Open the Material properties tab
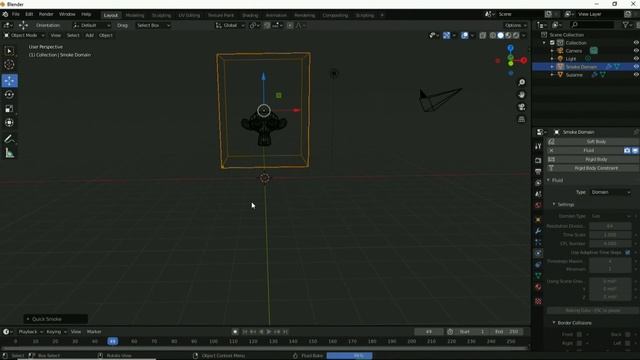640x360 pixels. point(538,287)
